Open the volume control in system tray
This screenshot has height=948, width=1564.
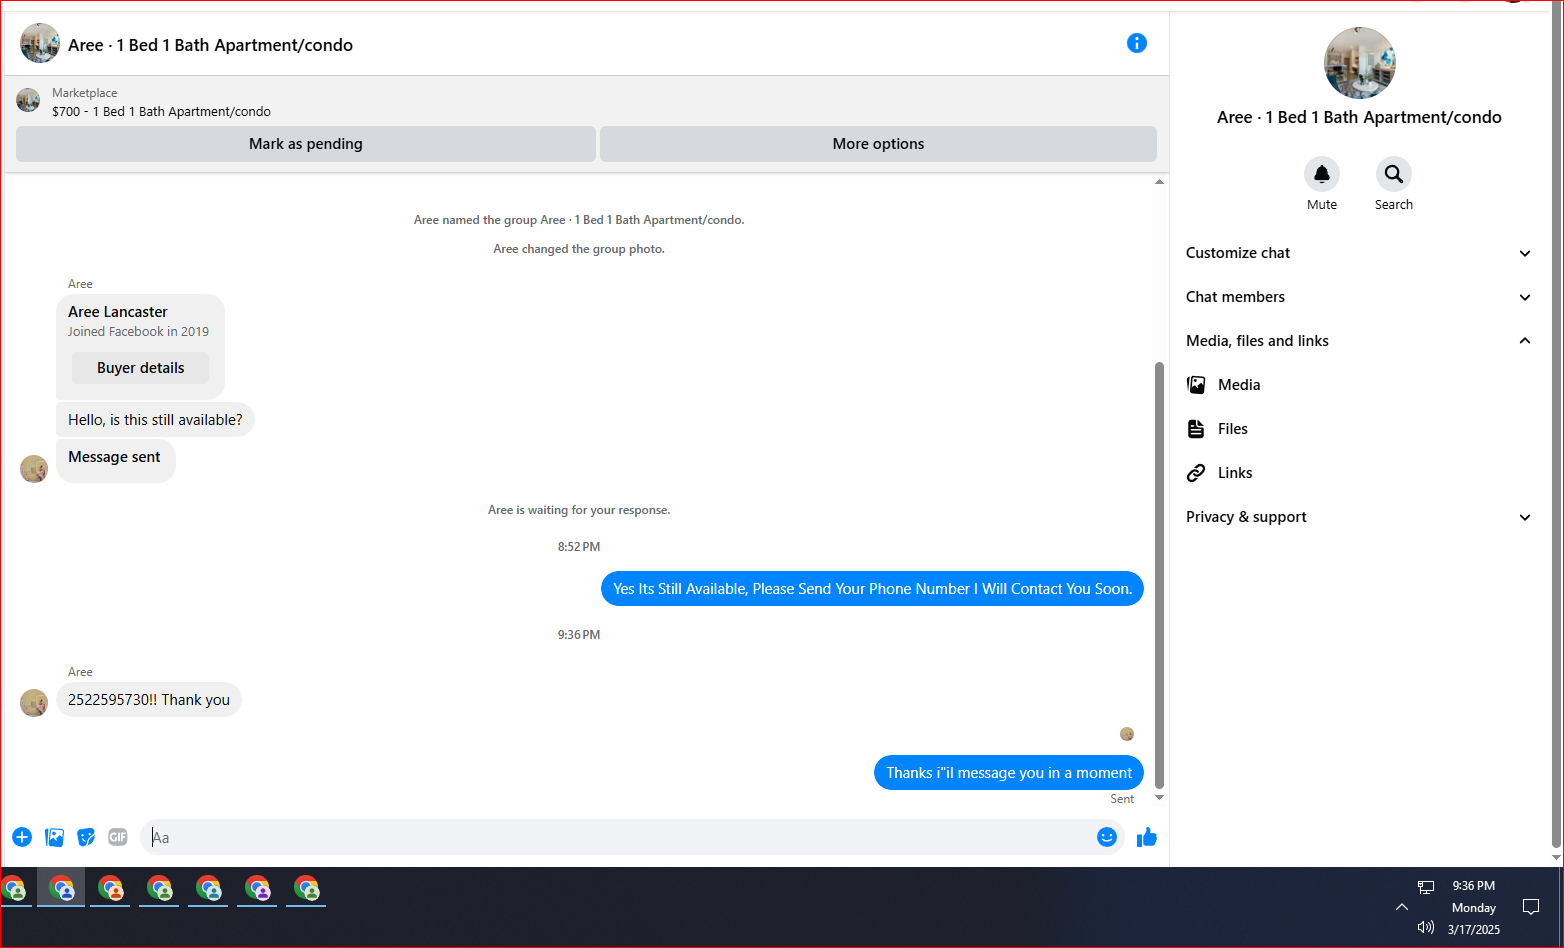coord(1426,928)
